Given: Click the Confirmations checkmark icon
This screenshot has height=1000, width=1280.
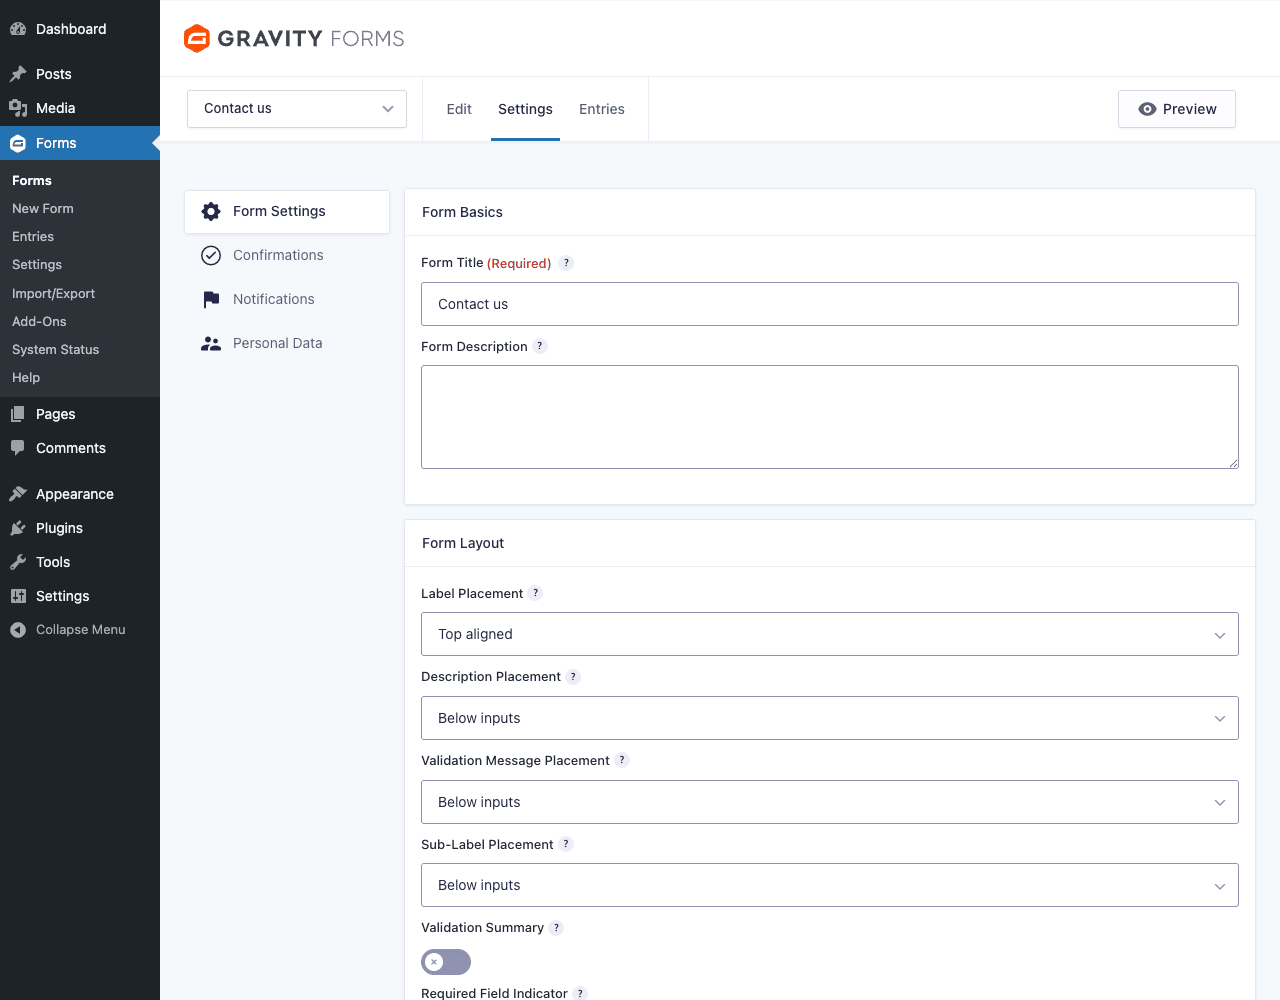Looking at the screenshot, I should pyautogui.click(x=211, y=255).
